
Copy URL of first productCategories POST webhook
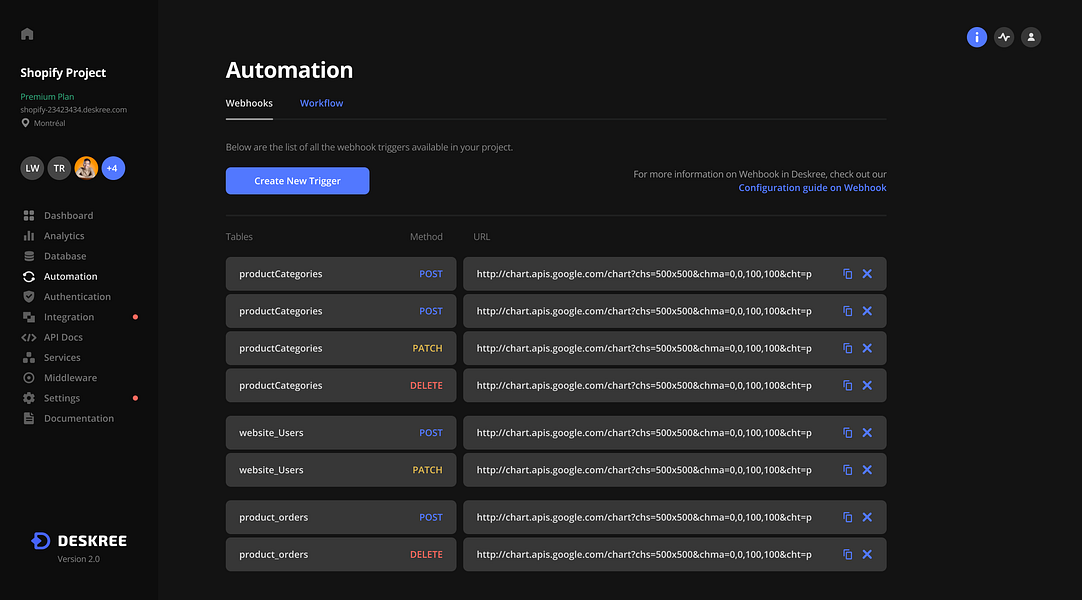pyautogui.click(x=848, y=274)
